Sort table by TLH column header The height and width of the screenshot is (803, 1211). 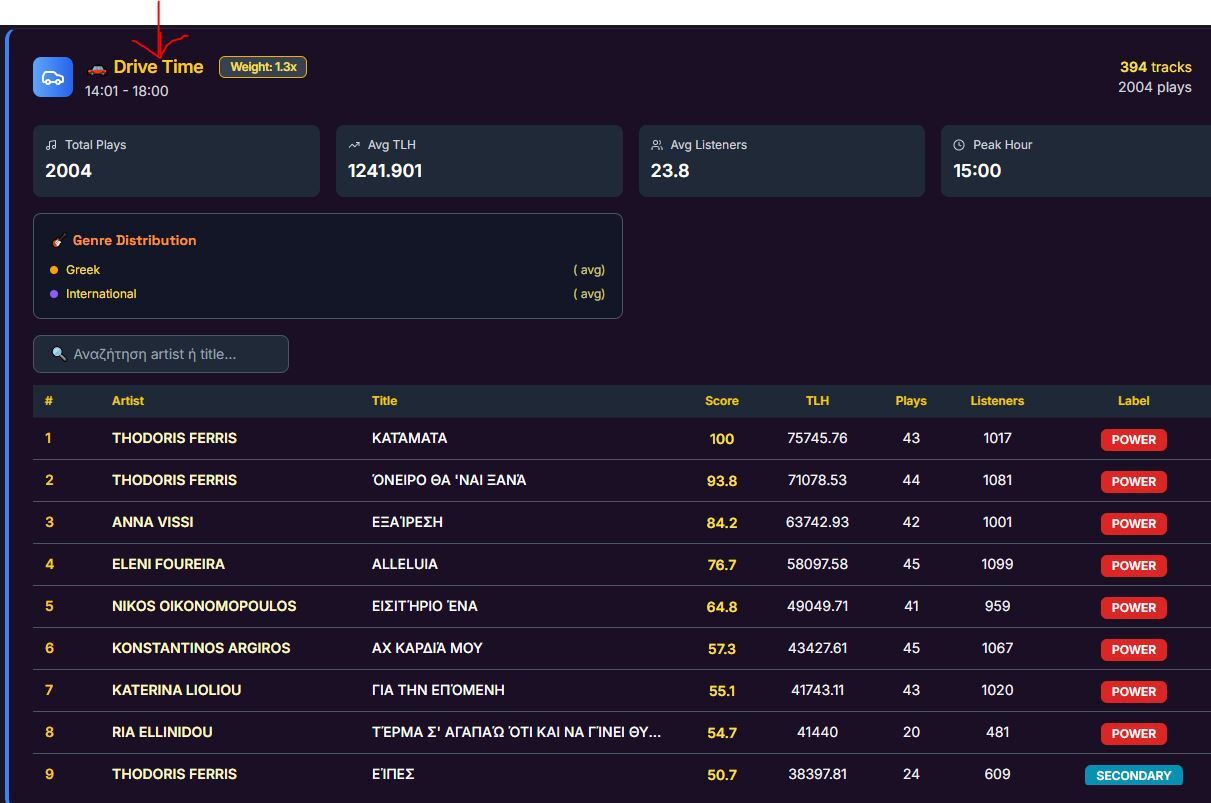(817, 401)
